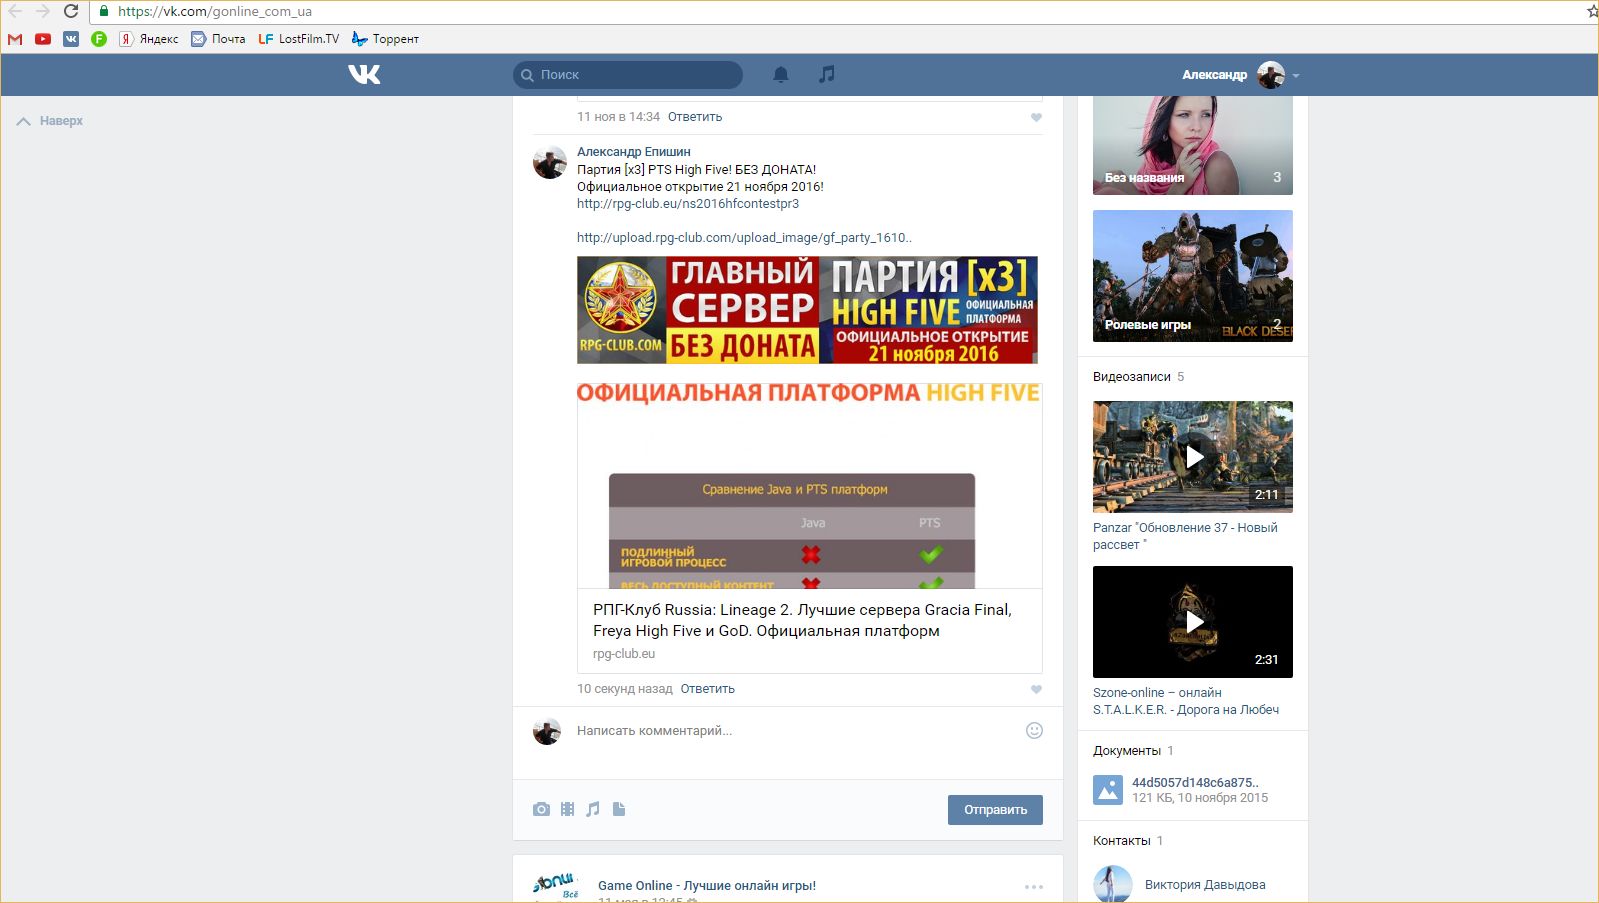Attach a video with film icon
Screen dimensions: 1599x903
(x=567, y=809)
